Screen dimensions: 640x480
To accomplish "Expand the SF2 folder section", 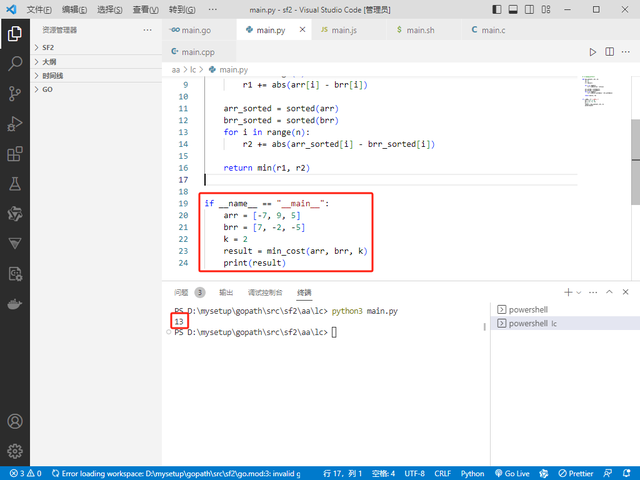I will click(96, 47).
